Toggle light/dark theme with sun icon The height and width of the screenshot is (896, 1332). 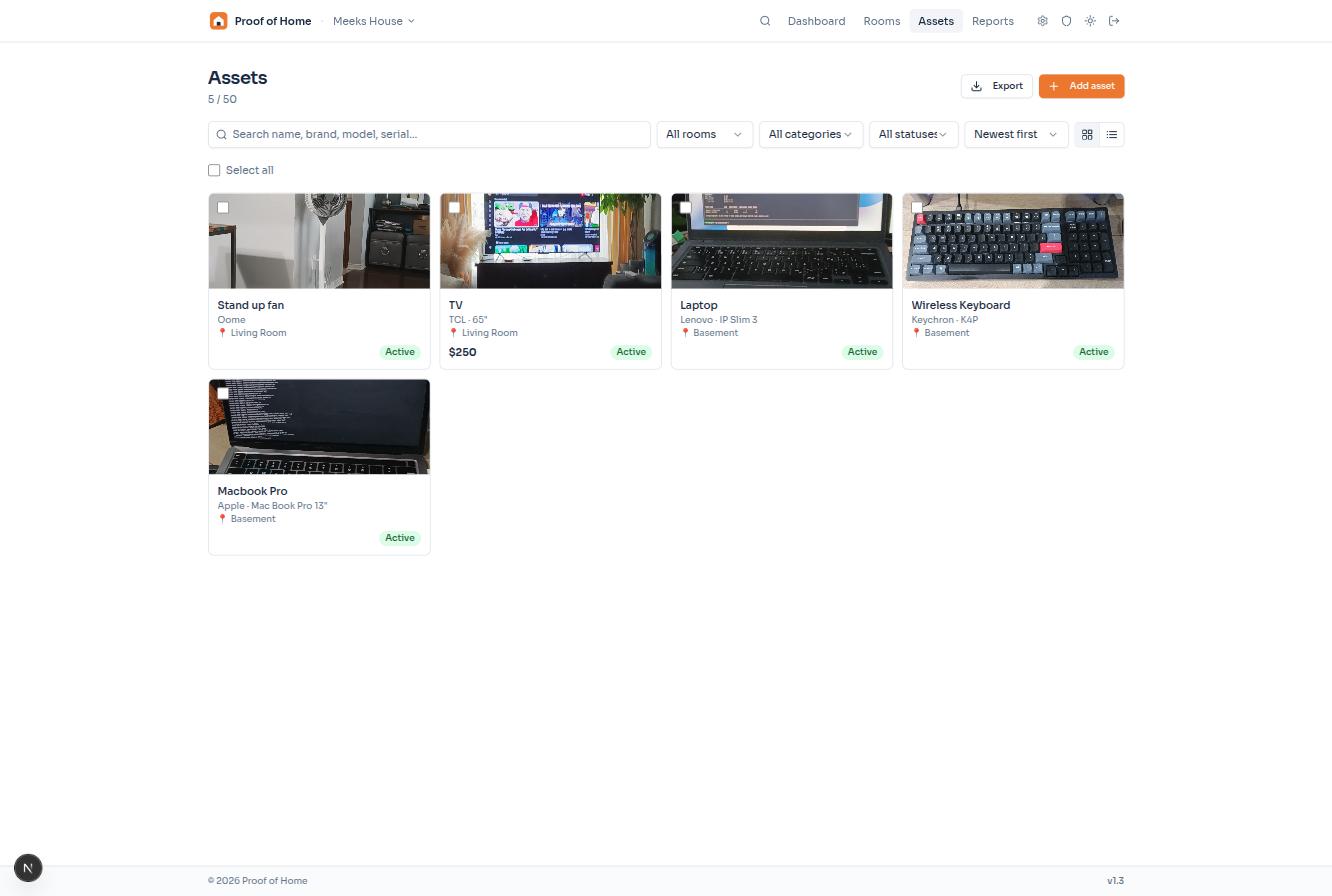pyautogui.click(x=1090, y=21)
